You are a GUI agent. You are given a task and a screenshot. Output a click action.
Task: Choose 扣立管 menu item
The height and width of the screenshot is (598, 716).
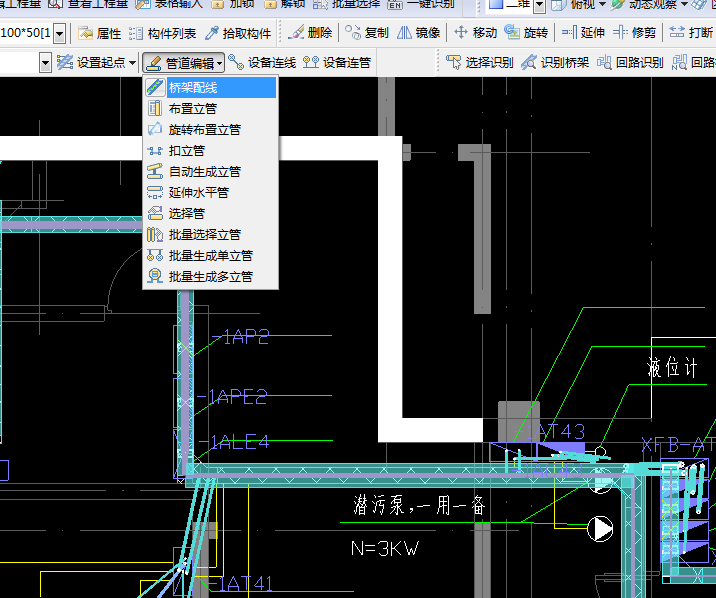(211, 151)
